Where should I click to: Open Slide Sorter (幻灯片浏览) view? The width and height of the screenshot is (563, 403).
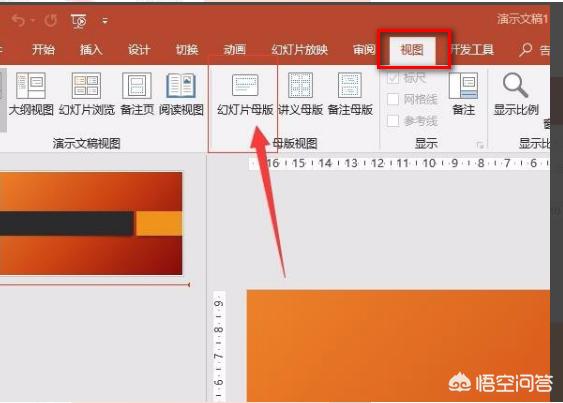click(86, 94)
